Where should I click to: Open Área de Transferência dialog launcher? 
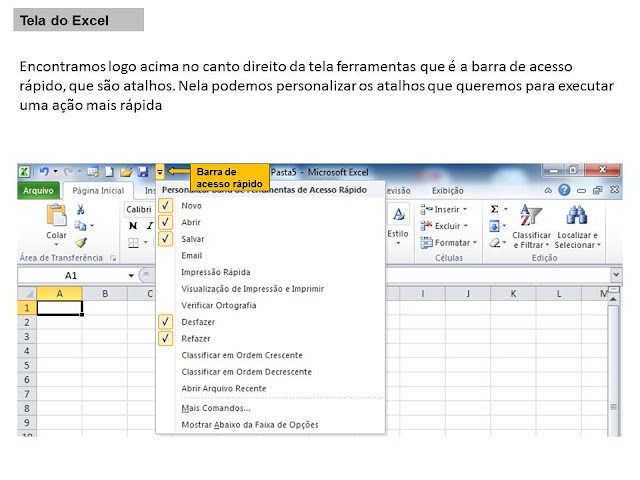click(113, 258)
